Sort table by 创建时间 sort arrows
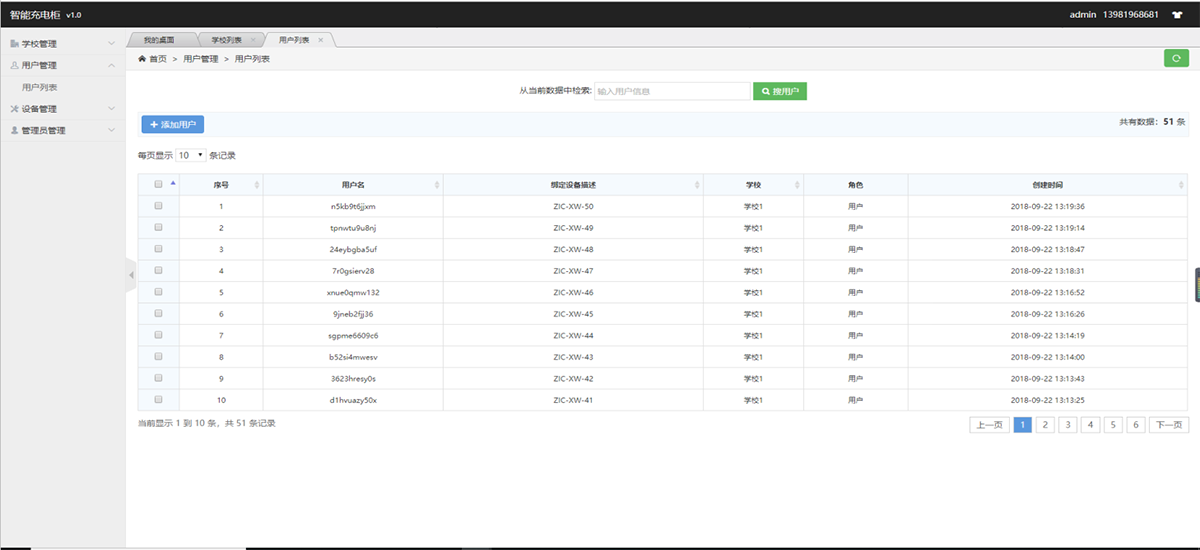 [1181, 185]
